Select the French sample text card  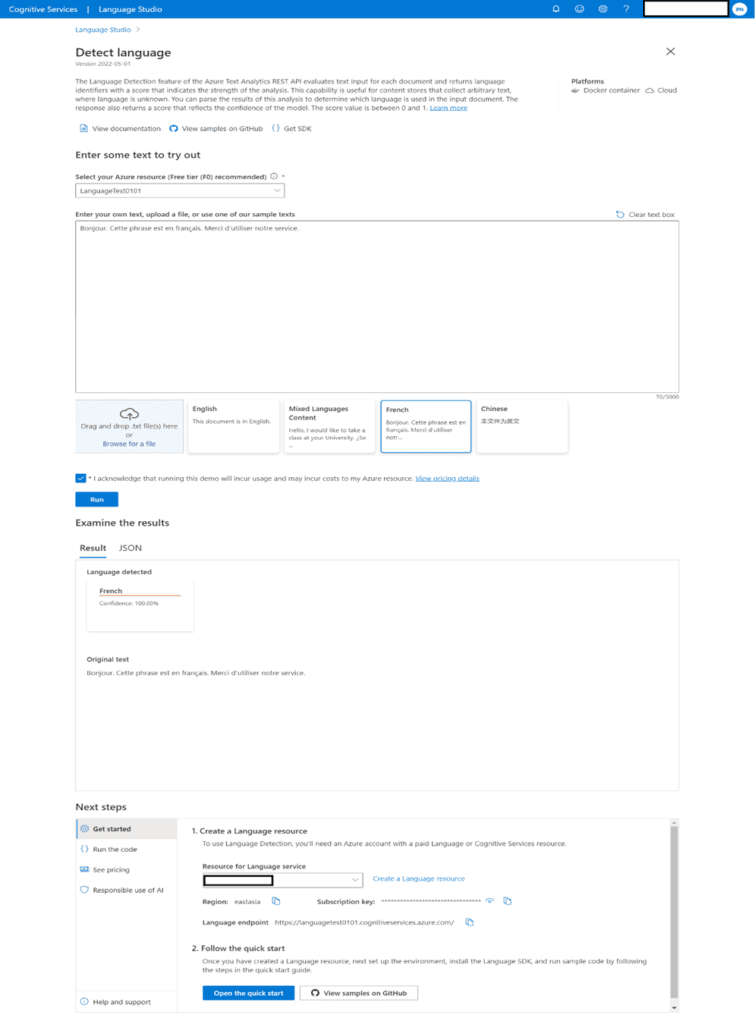tap(426, 426)
